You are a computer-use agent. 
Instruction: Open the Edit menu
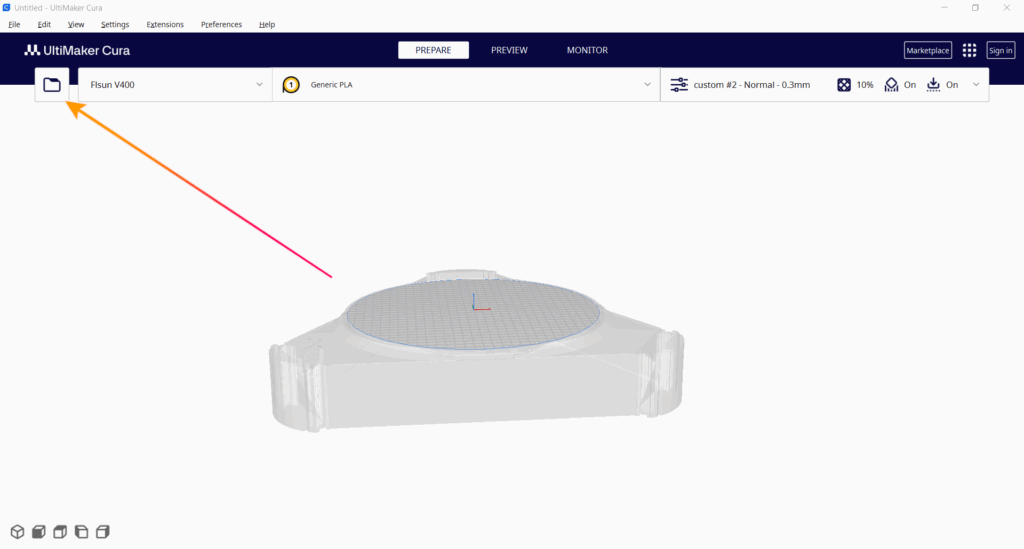tap(44, 24)
